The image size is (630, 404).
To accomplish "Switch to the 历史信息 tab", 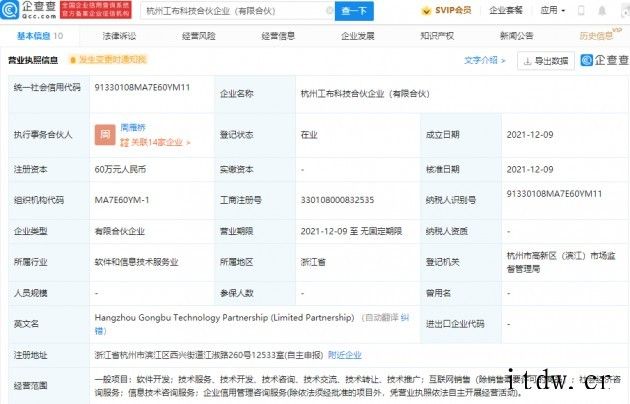I will (596, 36).
